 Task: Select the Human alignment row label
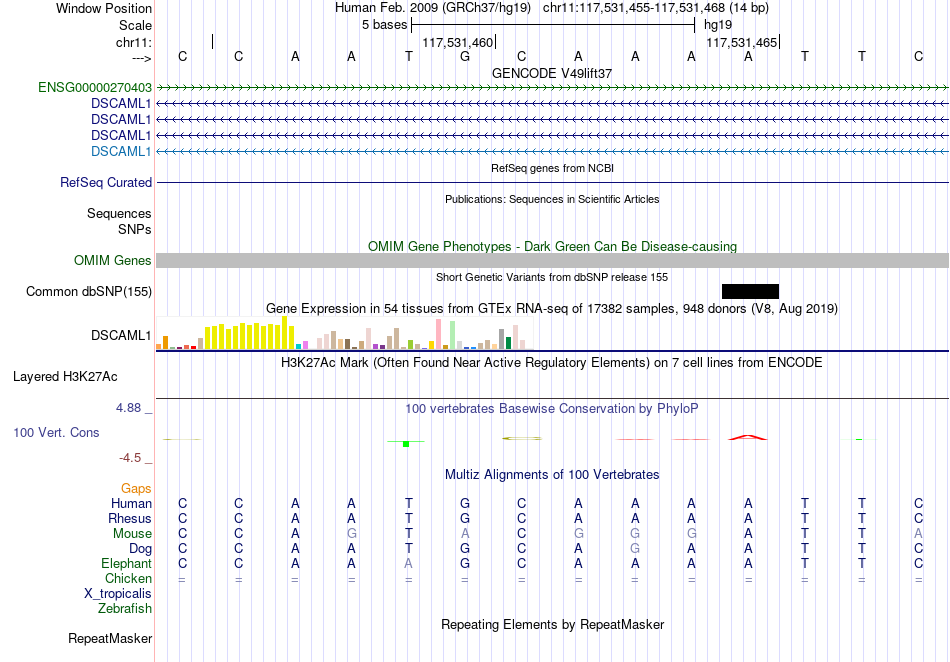coord(131,503)
